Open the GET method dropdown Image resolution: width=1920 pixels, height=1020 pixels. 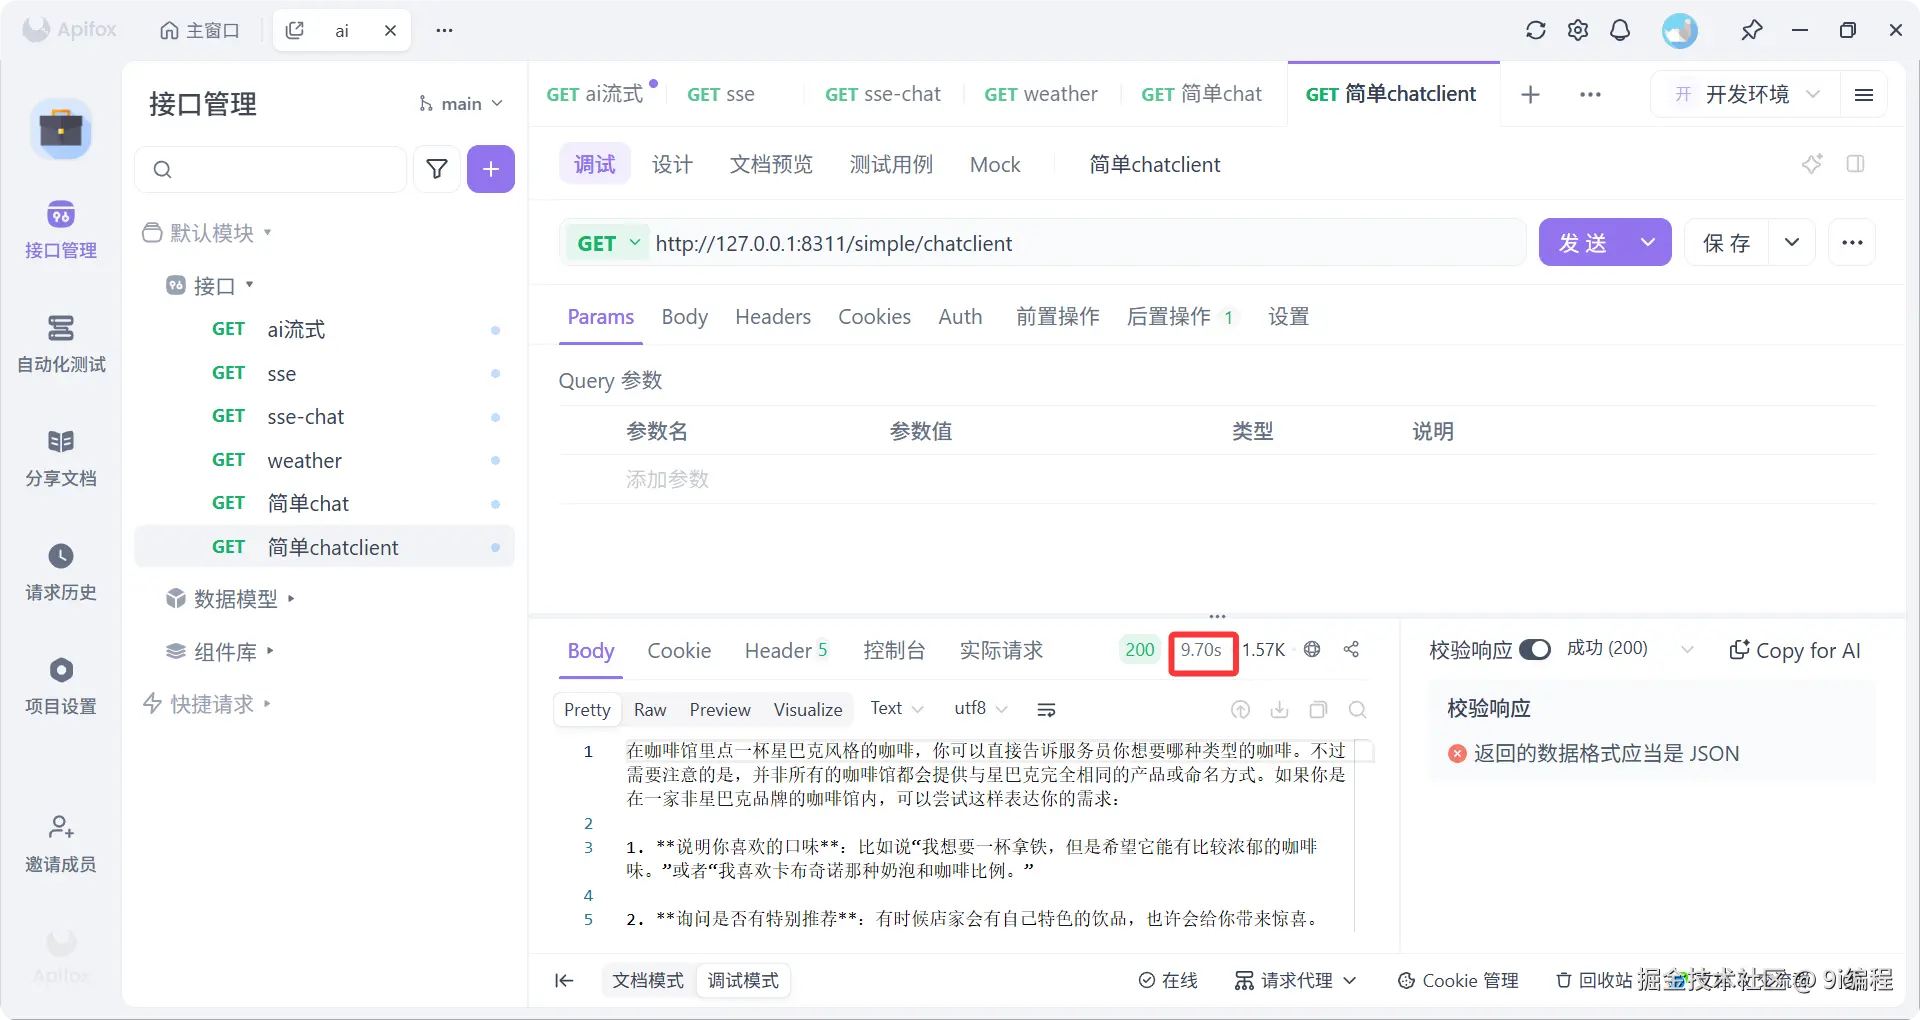click(x=608, y=243)
